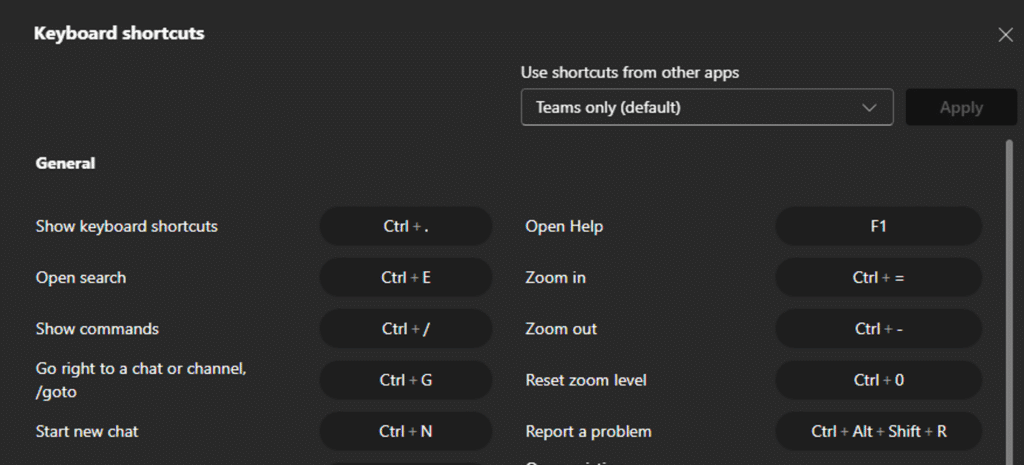The width and height of the screenshot is (1024, 465).
Task: Click the Ctrl + = shortcut box
Action: click(x=878, y=278)
